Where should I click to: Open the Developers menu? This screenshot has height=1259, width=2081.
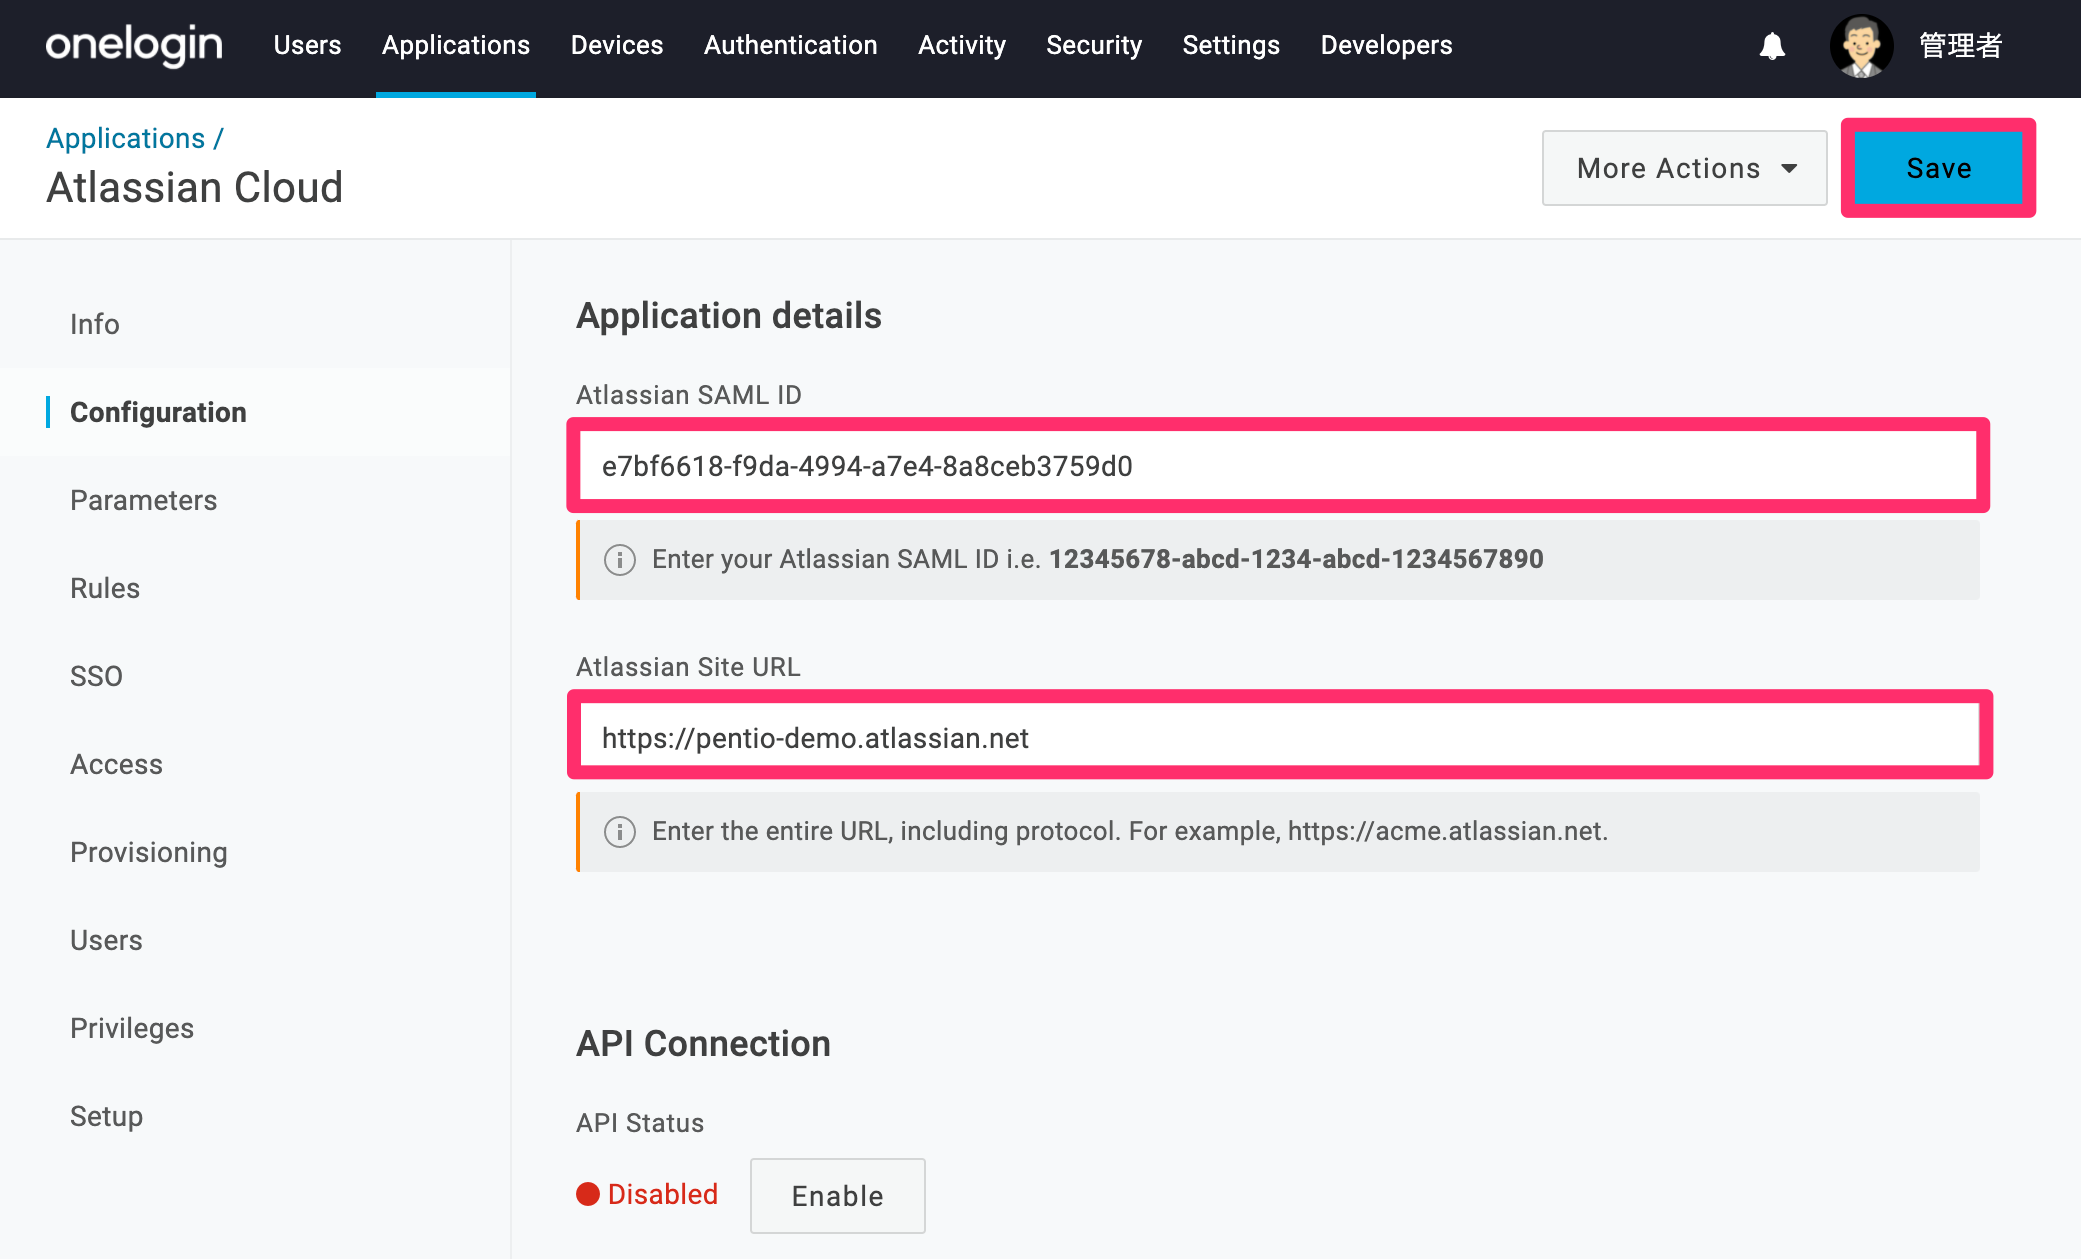pos(1386,45)
